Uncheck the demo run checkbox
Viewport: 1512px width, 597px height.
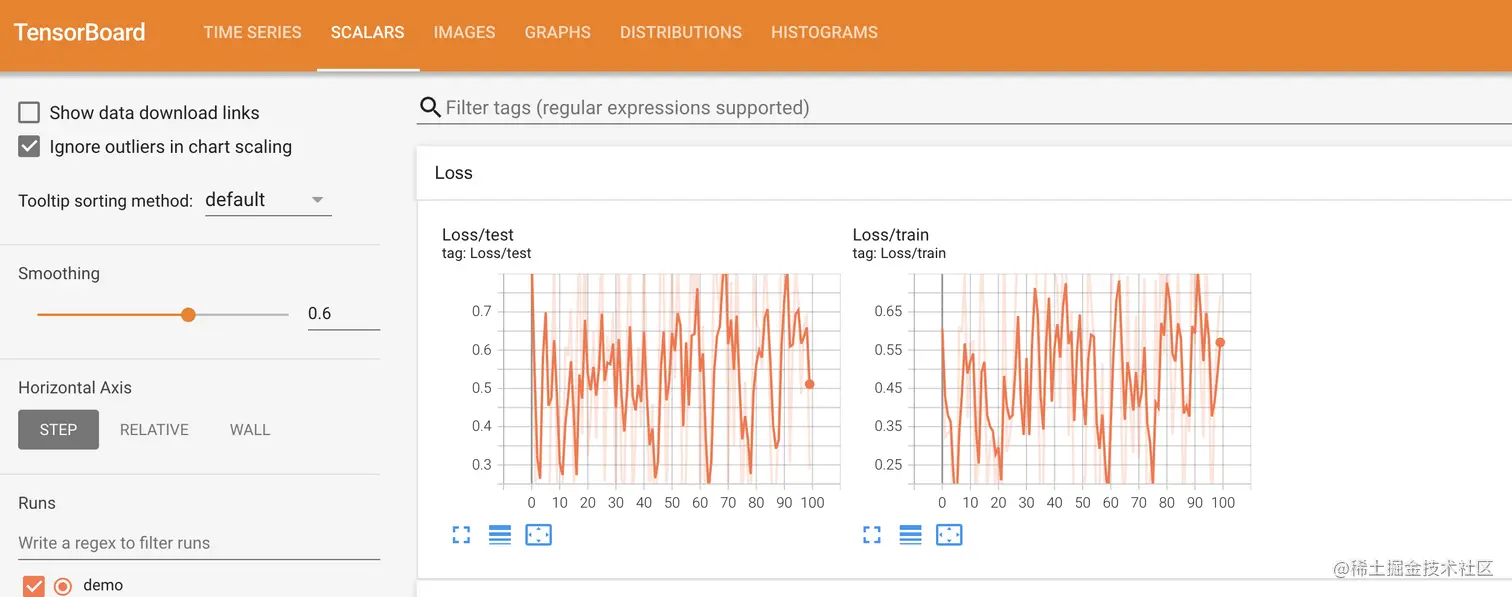pyautogui.click(x=33, y=586)
